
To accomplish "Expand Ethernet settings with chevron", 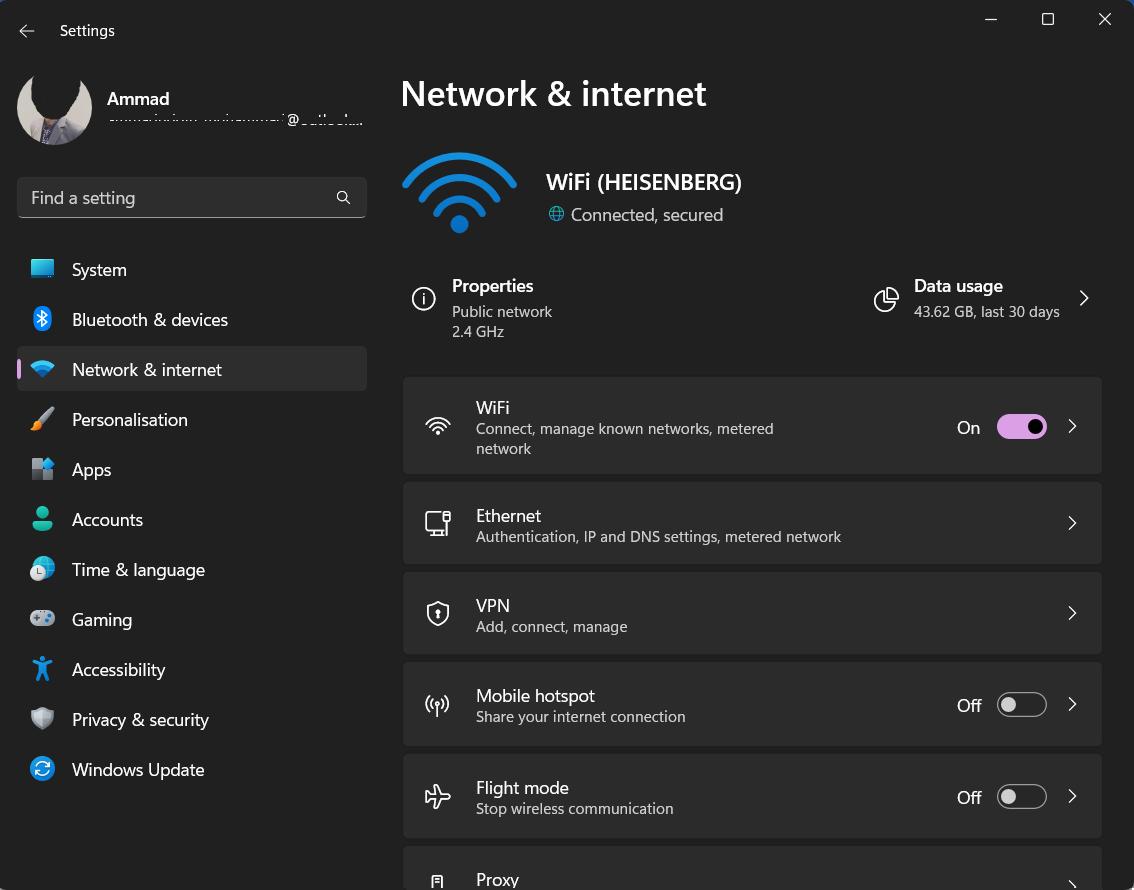I will tap(1072, 523).
